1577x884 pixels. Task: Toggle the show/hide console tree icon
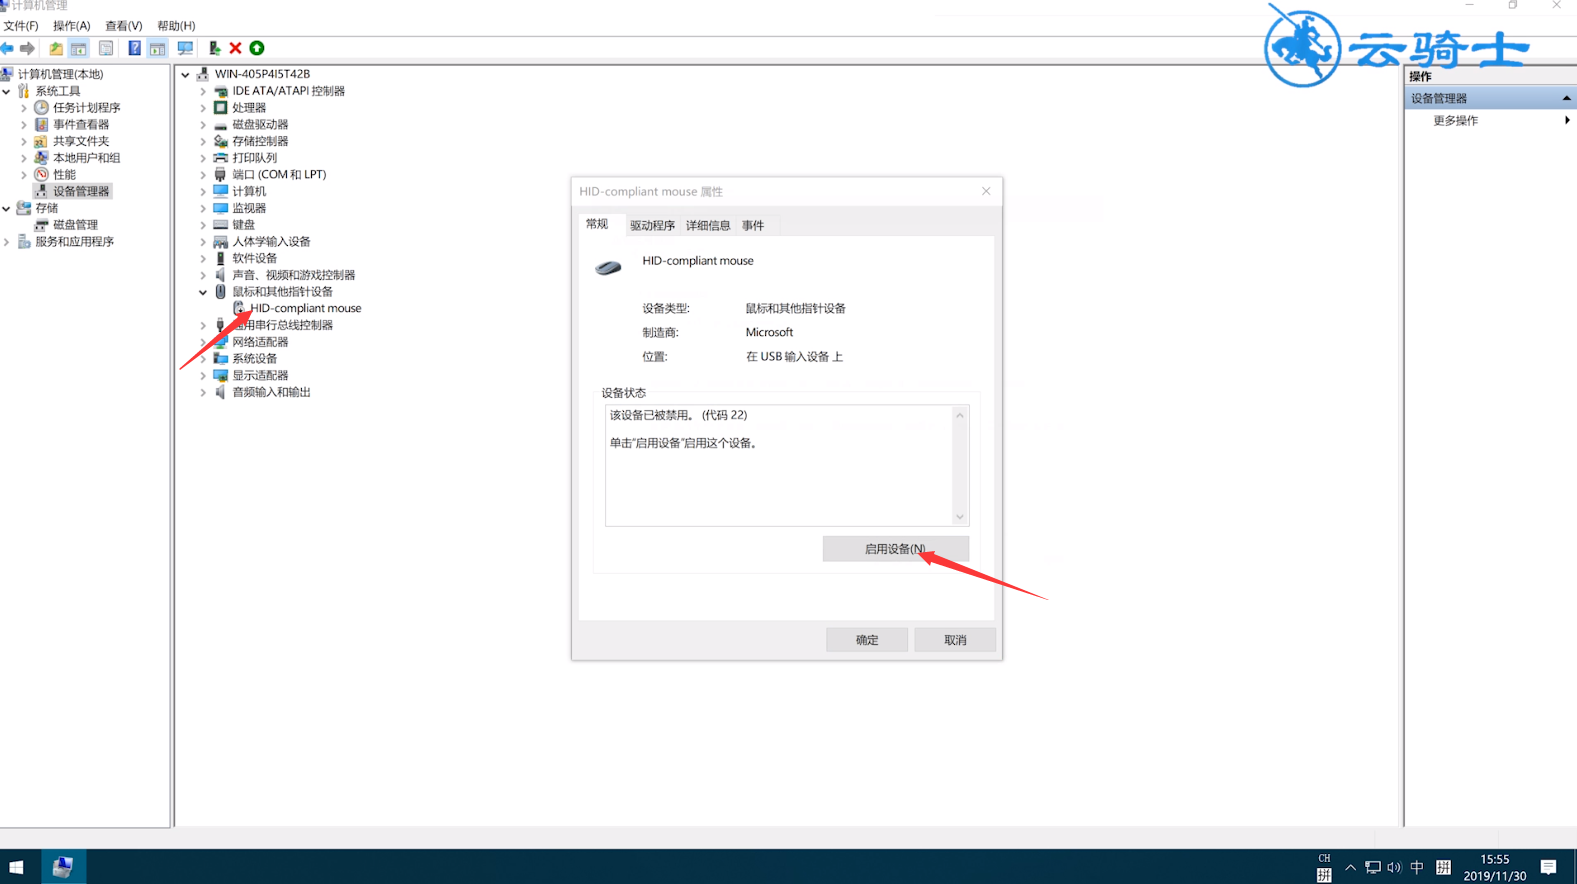[x=79, y=48]
